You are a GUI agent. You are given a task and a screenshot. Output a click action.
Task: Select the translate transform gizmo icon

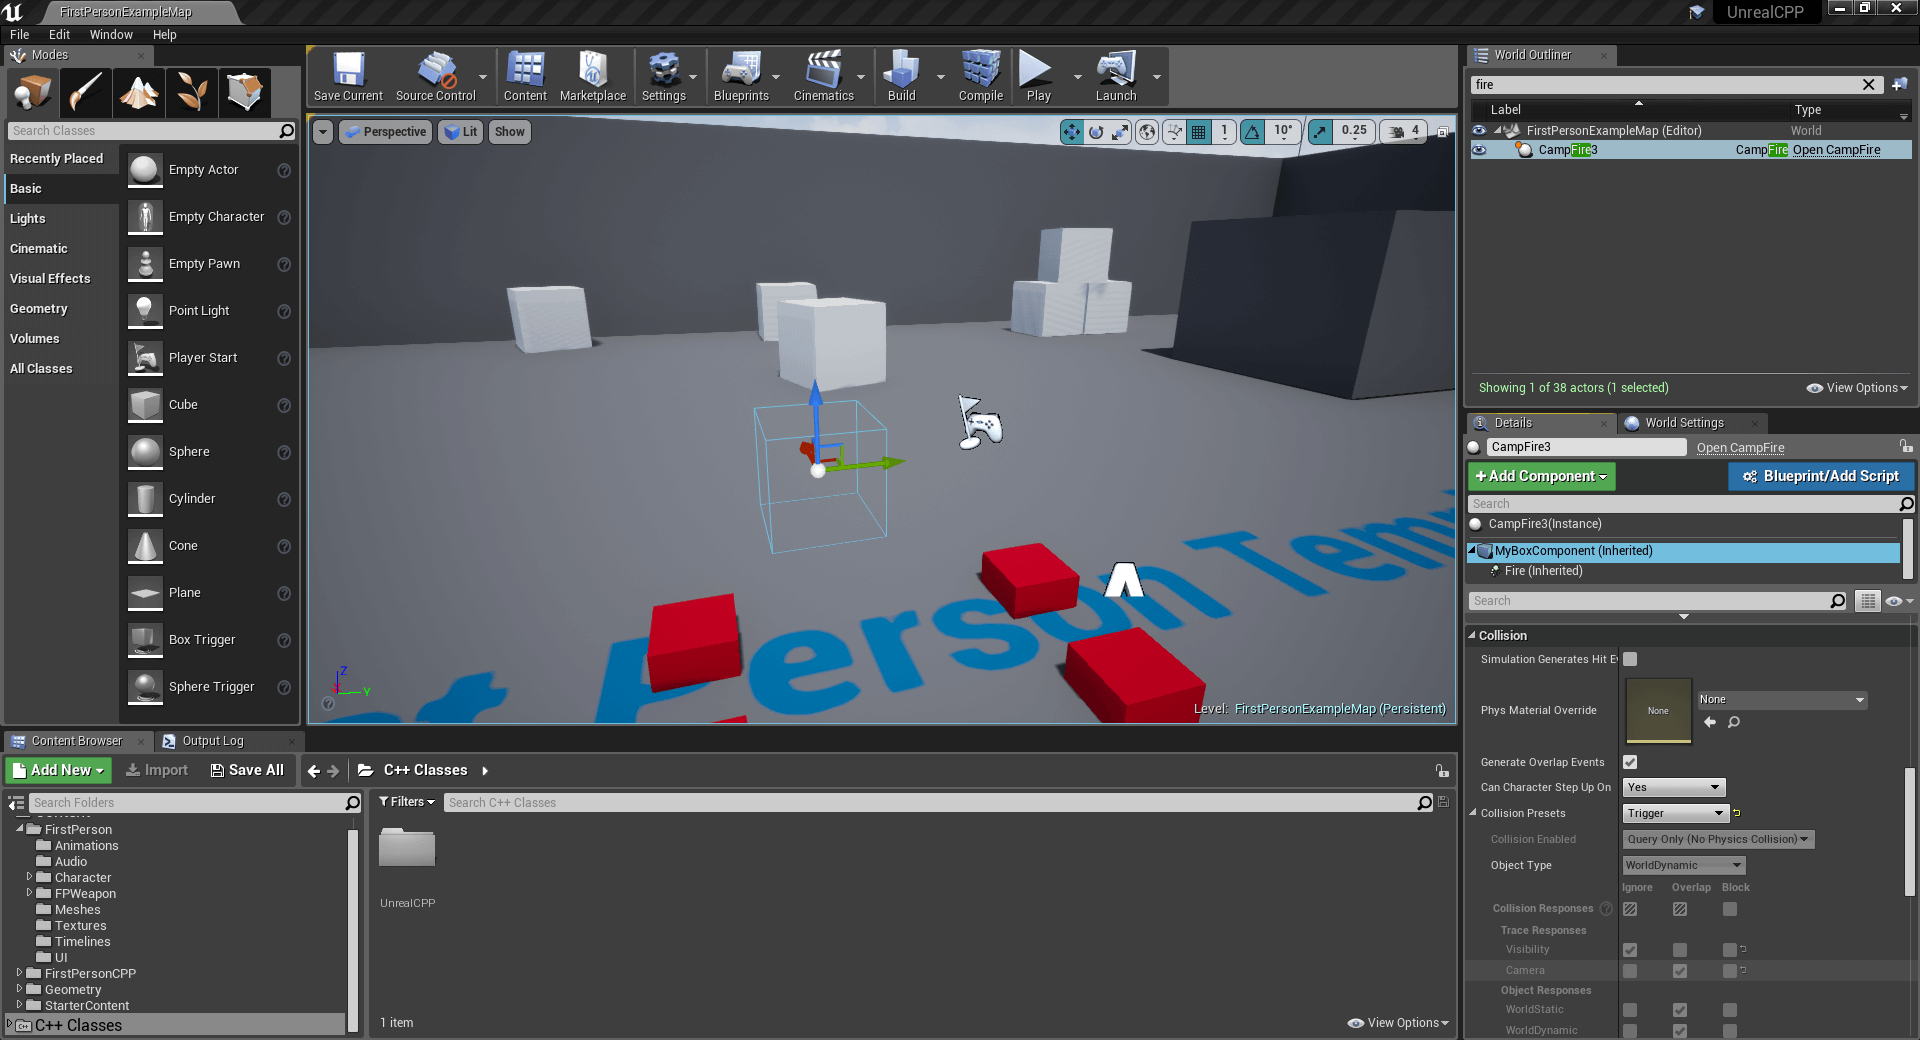tap(1072, 132)
